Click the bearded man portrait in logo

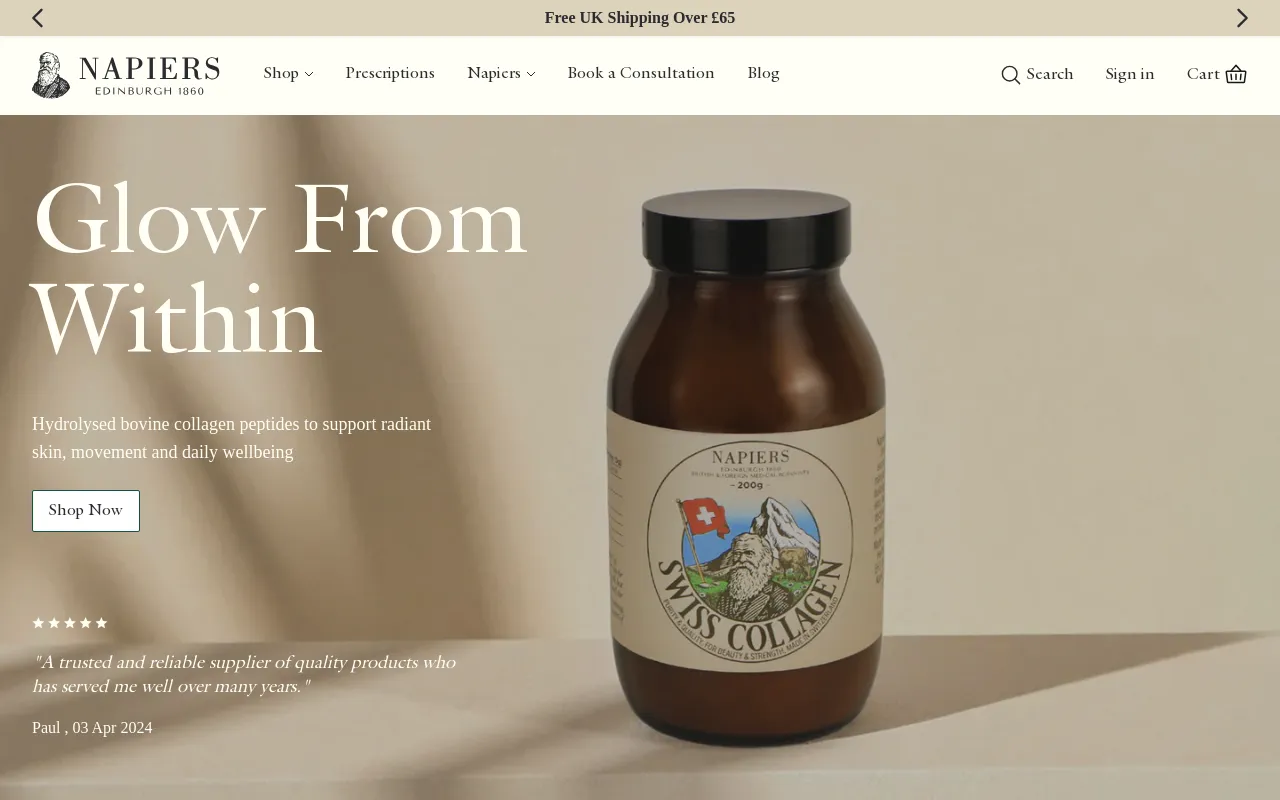[x=50, y=75]
